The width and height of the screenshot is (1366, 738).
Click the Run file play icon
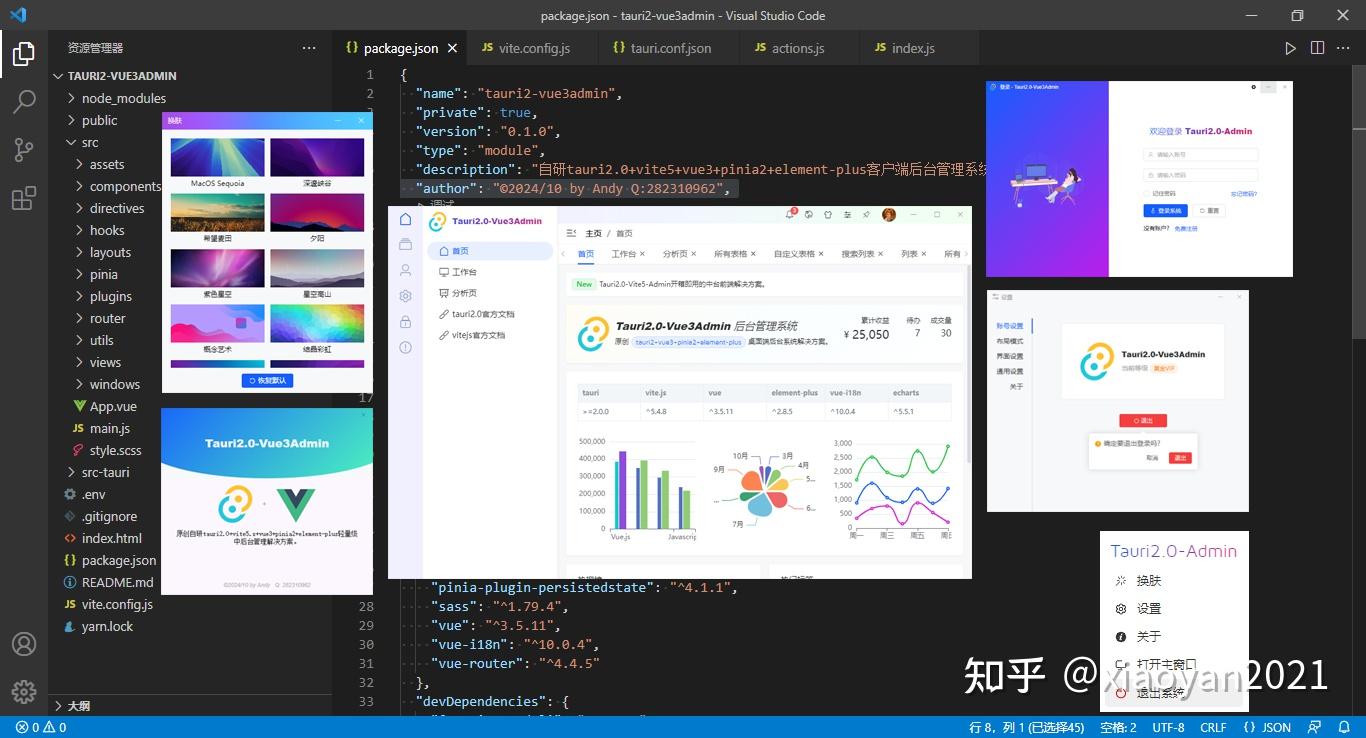click(x=1290, y=47)
